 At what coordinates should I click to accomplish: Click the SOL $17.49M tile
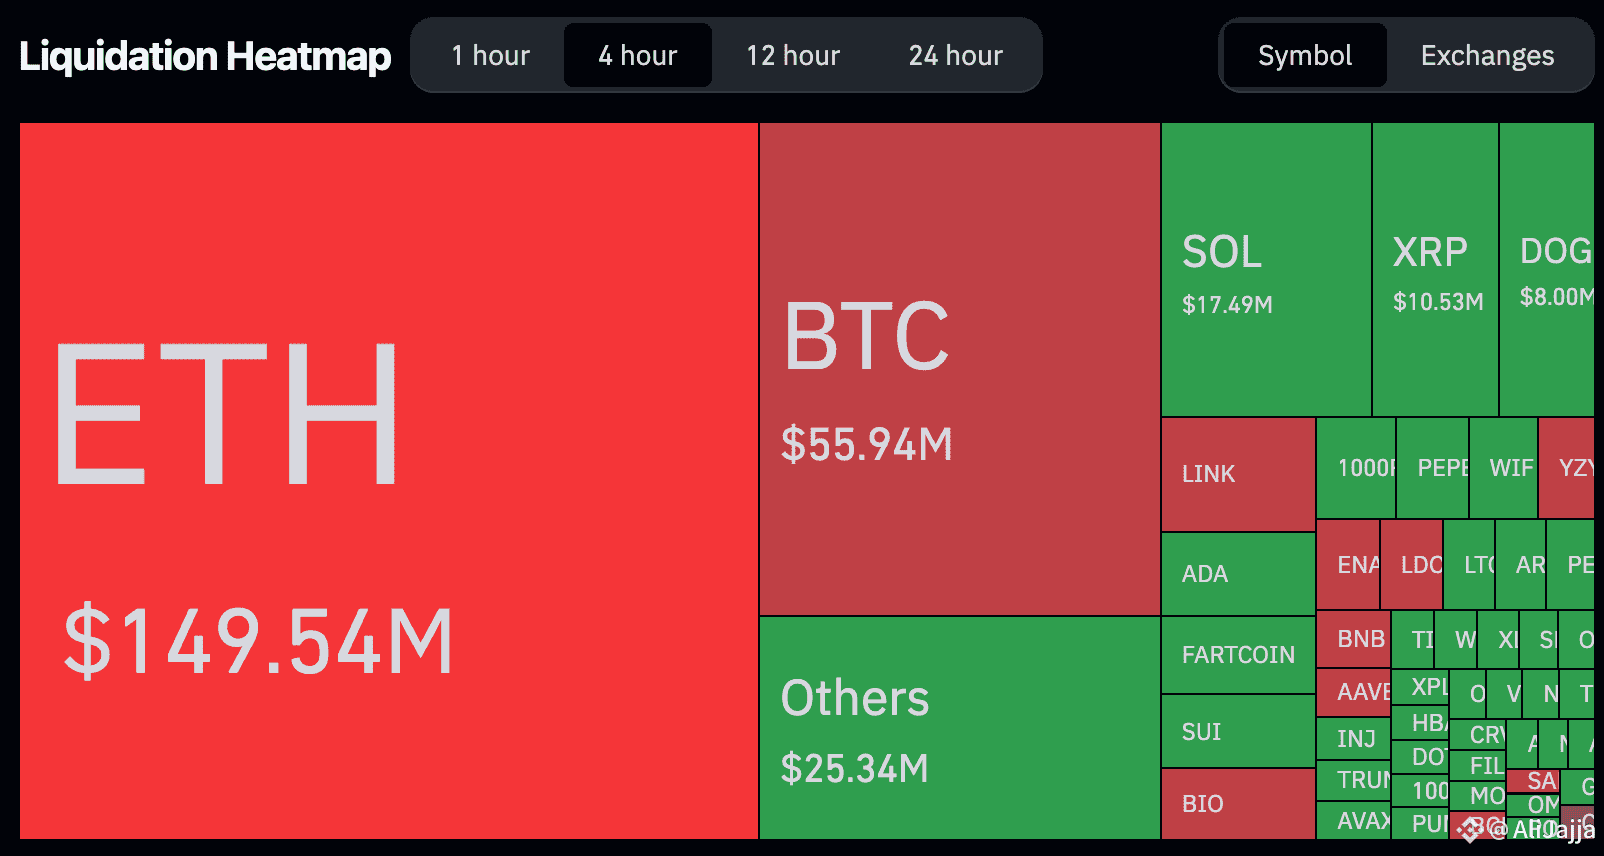pyautogui.click(x=1266, y=270)
